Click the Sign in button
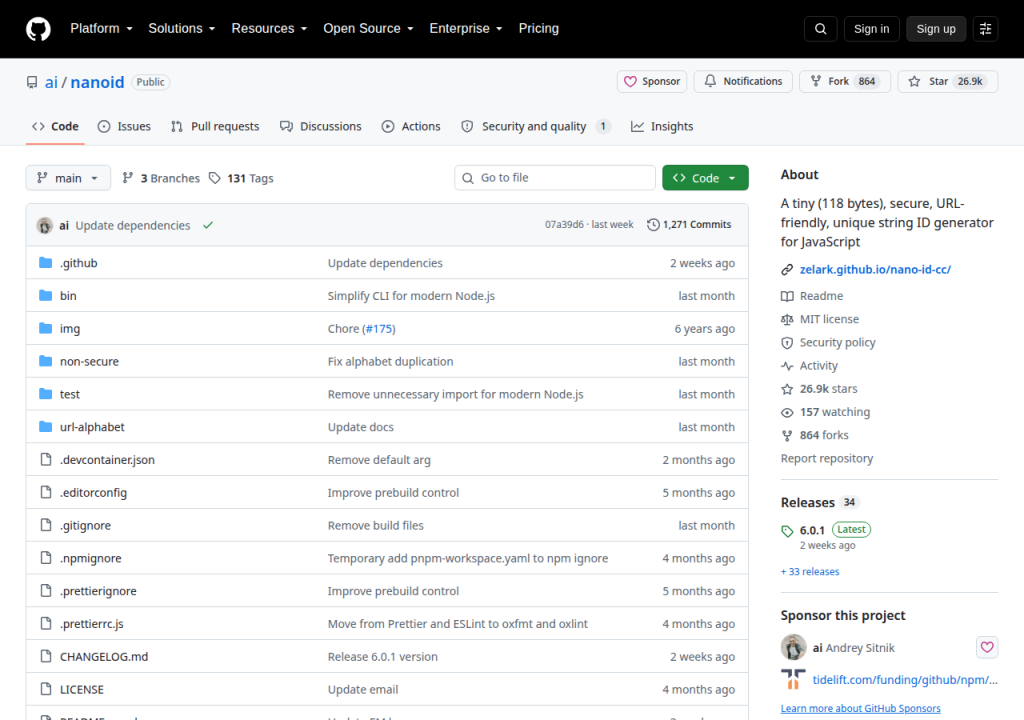Viewport: 1024px width, 720px height. pyautogui.click(x=871, y=29)
